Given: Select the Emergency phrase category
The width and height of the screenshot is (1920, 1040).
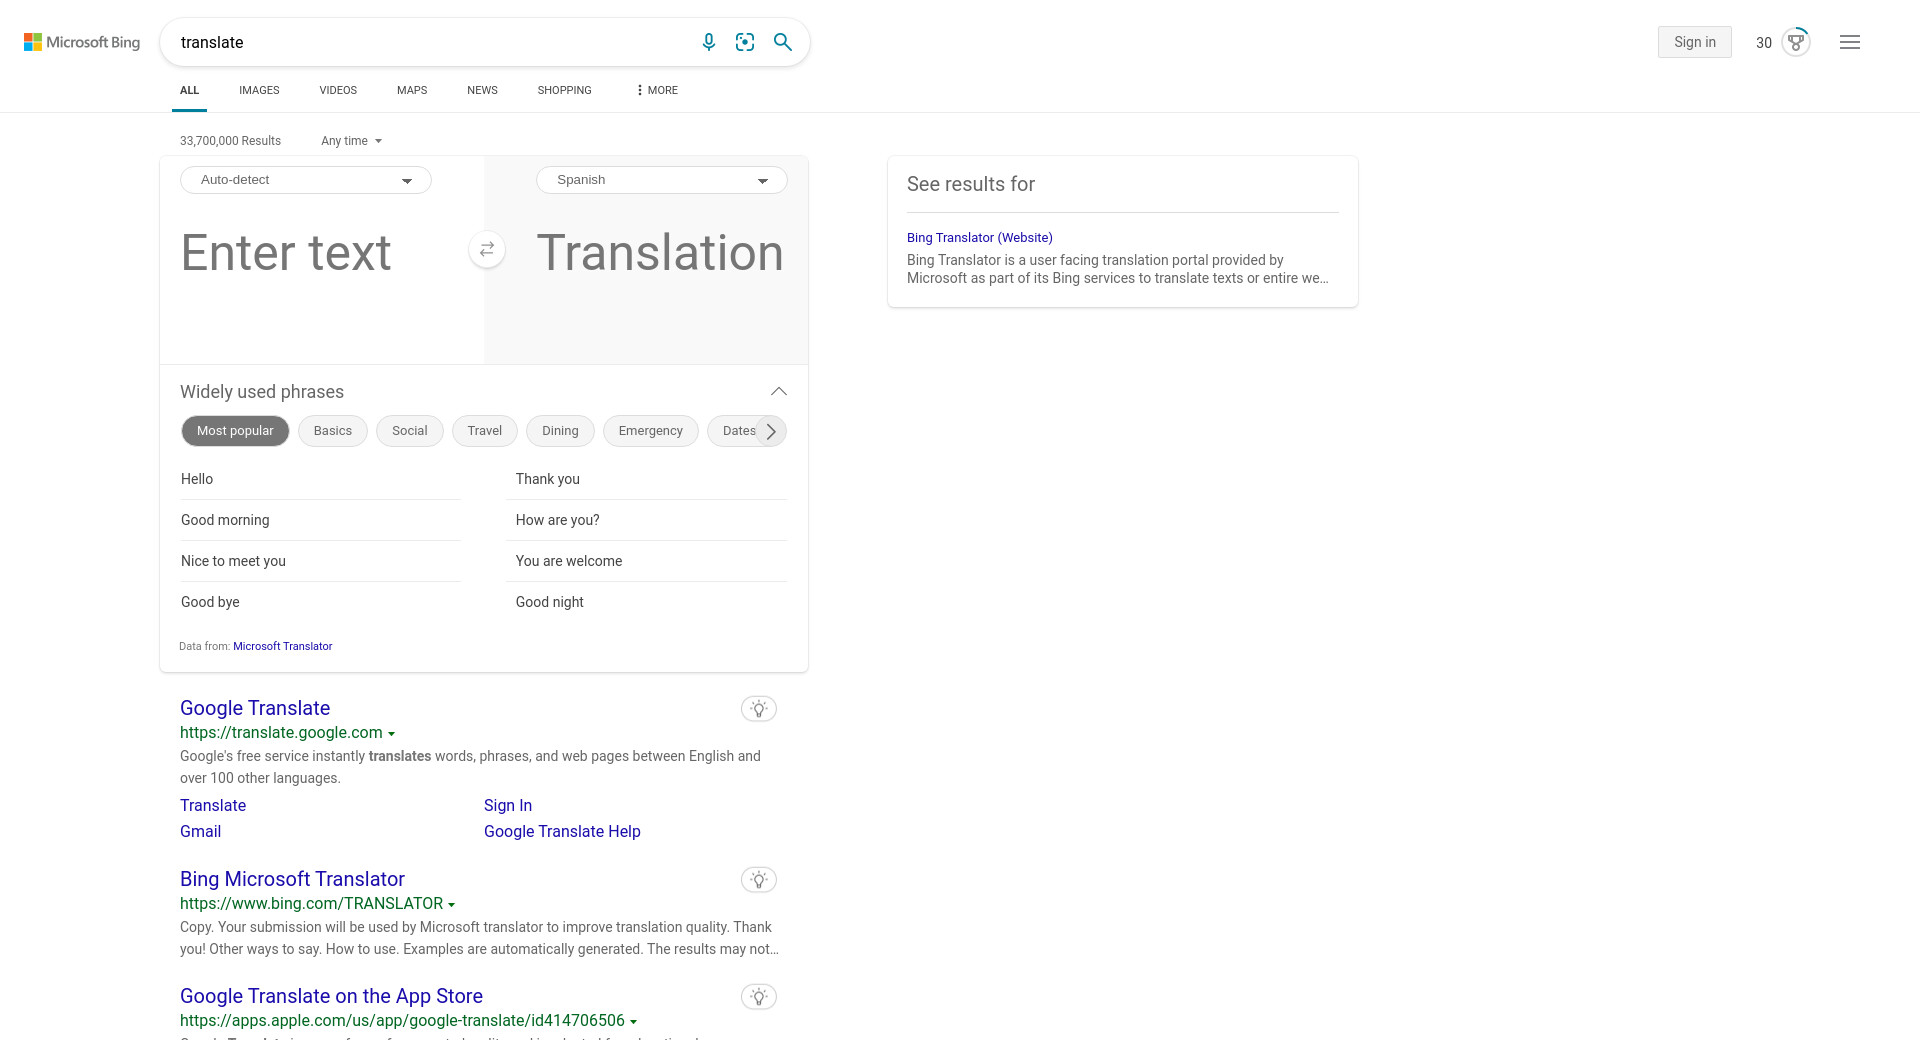Looking at the screenshot, I should [x=650, y=431].
